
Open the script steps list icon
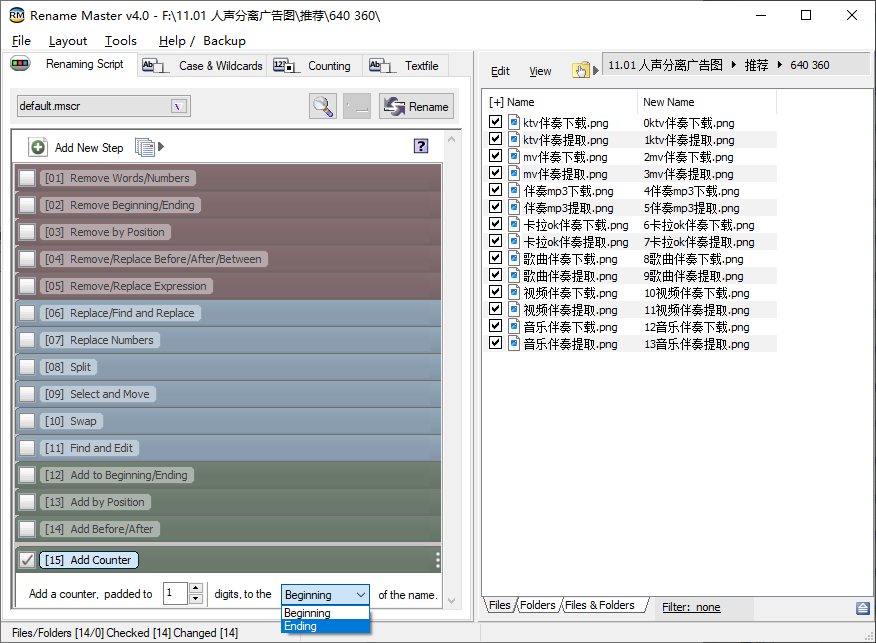tap(145, 147)
